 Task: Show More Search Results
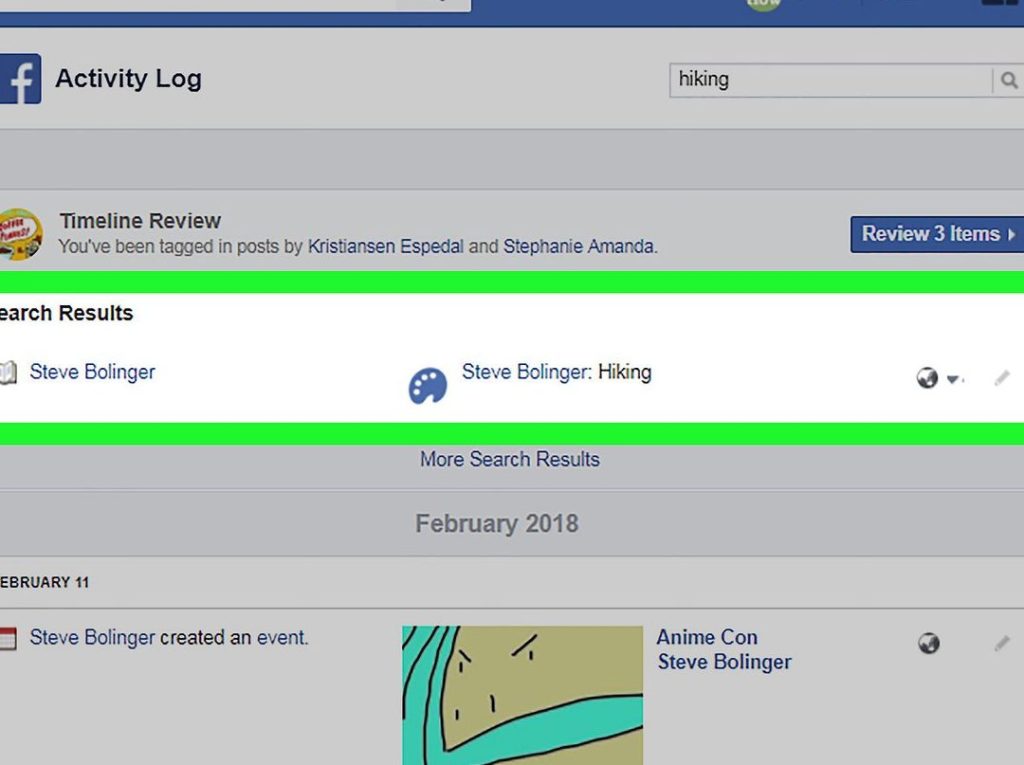[x=509, y=459]
